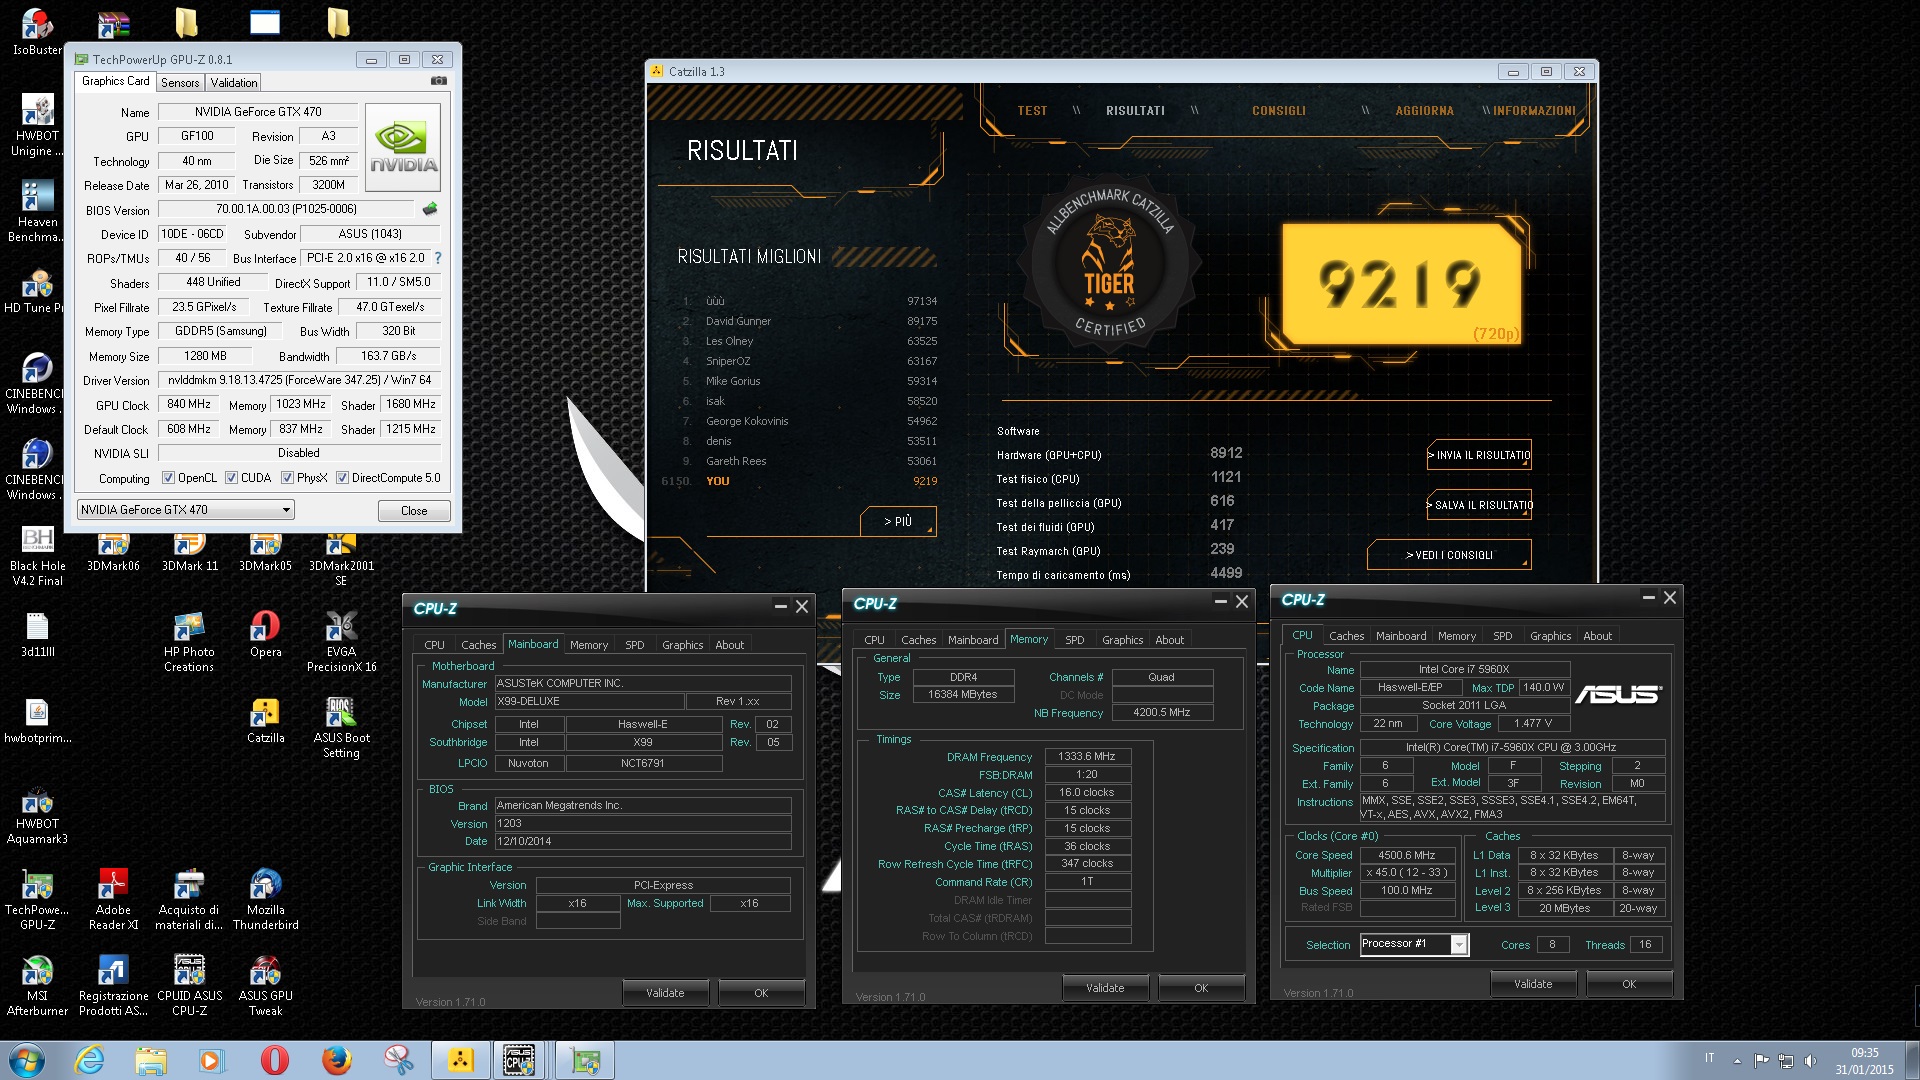Image resolution: width=1920 pixels, height=1080 pixels.
Task: Click the Driver Version field in GPU-Z
Action: (x=300, y=380)
